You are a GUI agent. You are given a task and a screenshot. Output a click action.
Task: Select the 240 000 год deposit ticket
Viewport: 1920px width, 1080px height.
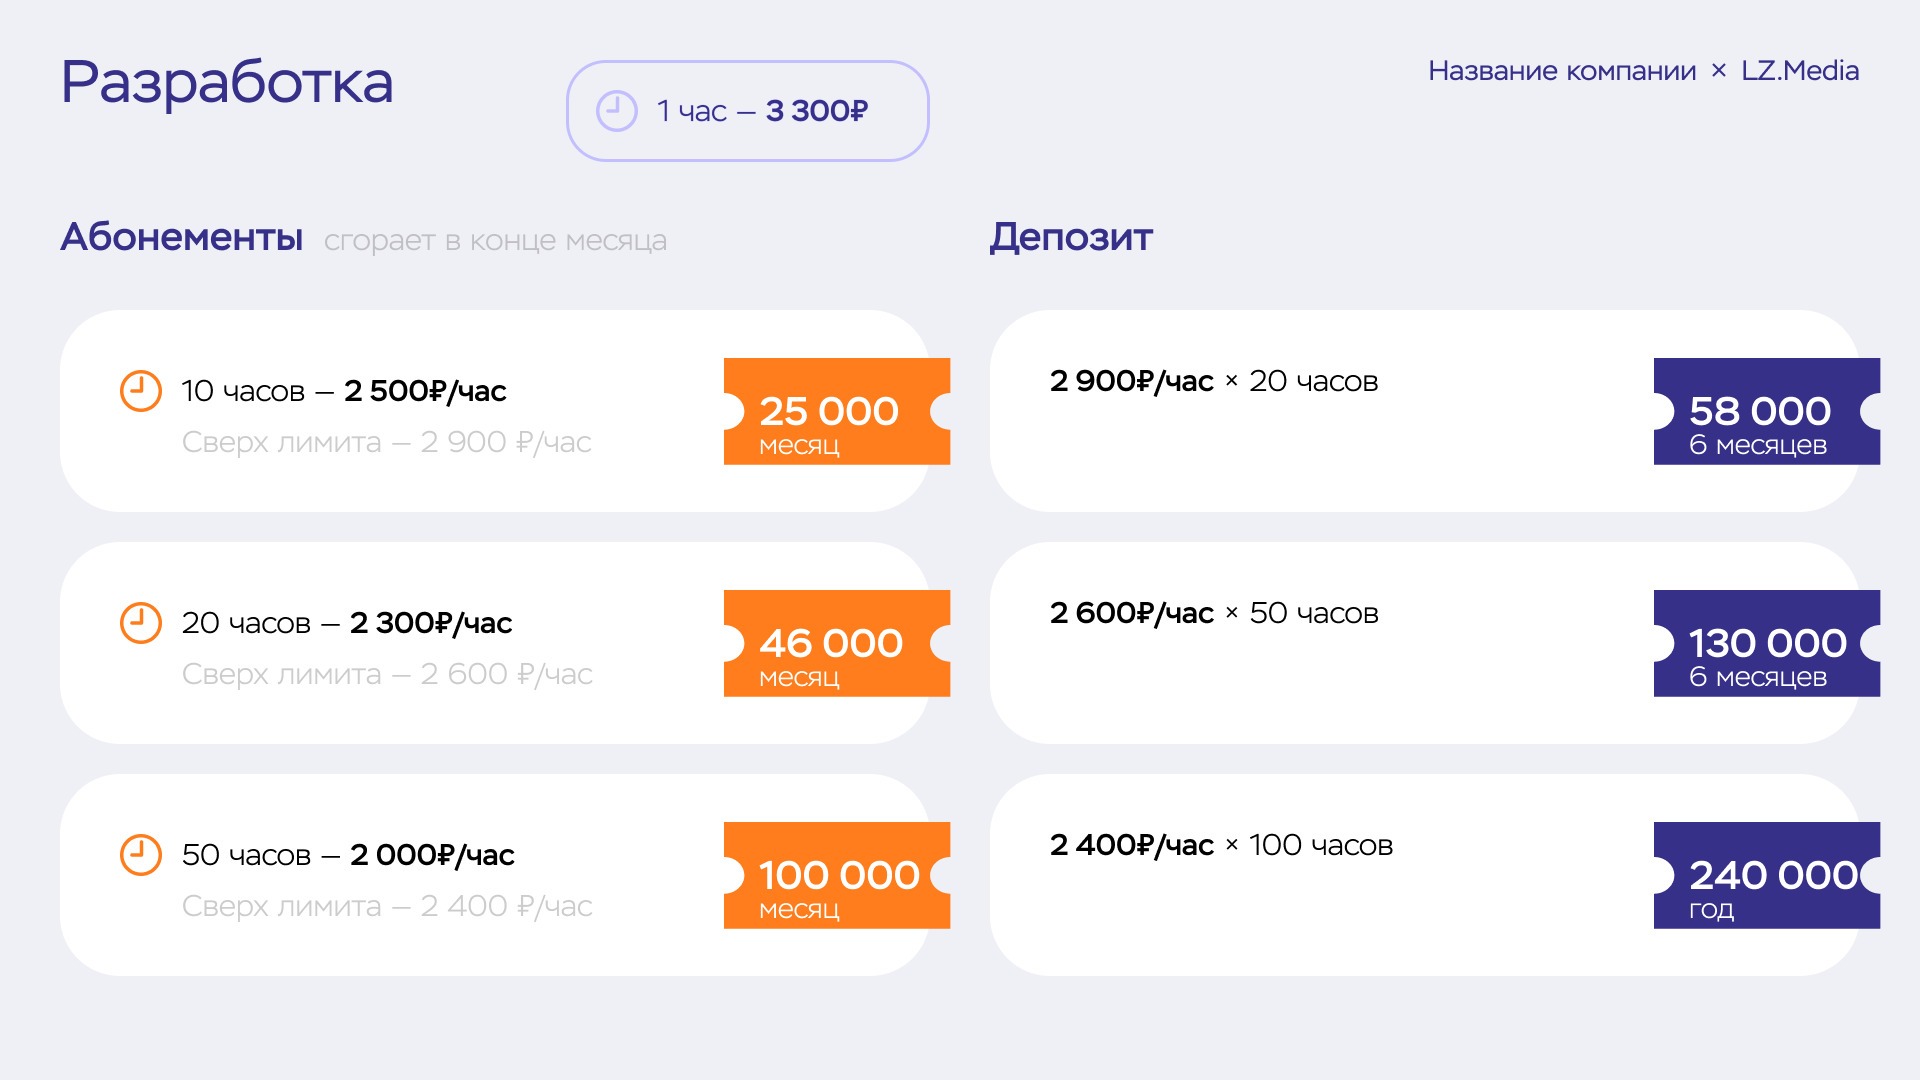[1766, 875]
